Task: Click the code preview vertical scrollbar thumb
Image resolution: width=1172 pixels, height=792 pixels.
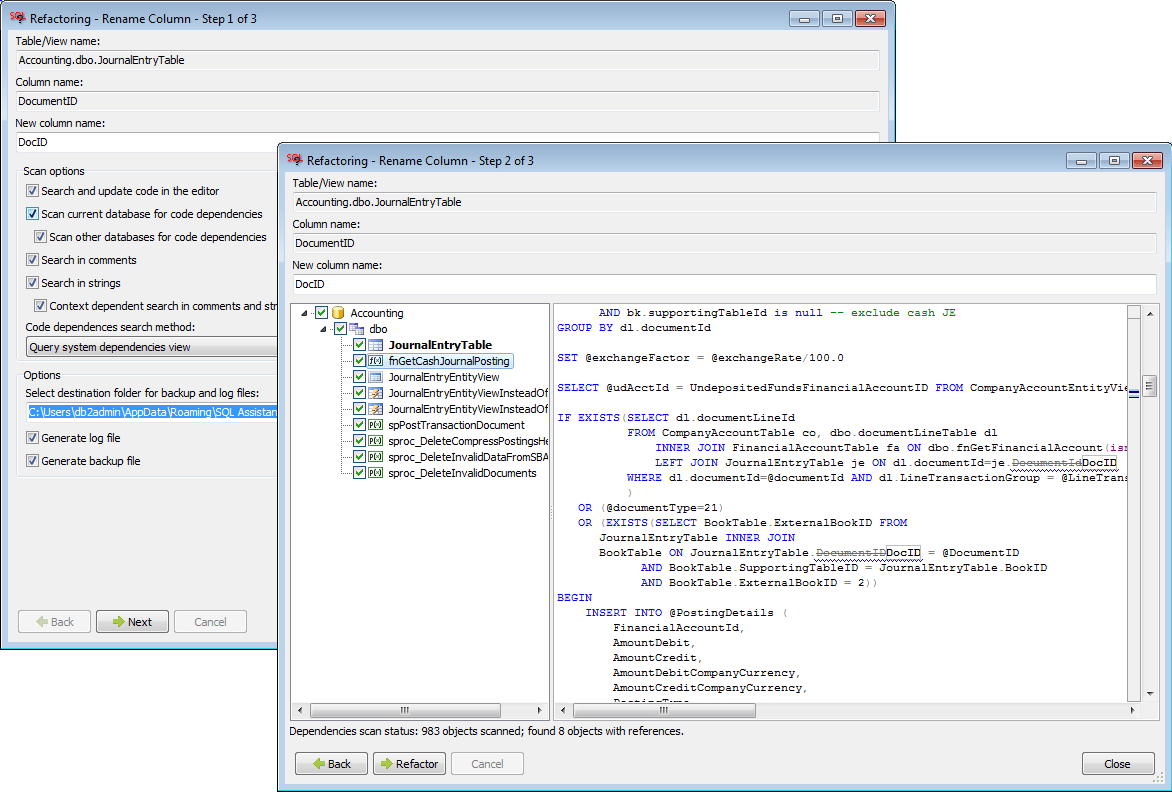Action: tap(1150, 386)
